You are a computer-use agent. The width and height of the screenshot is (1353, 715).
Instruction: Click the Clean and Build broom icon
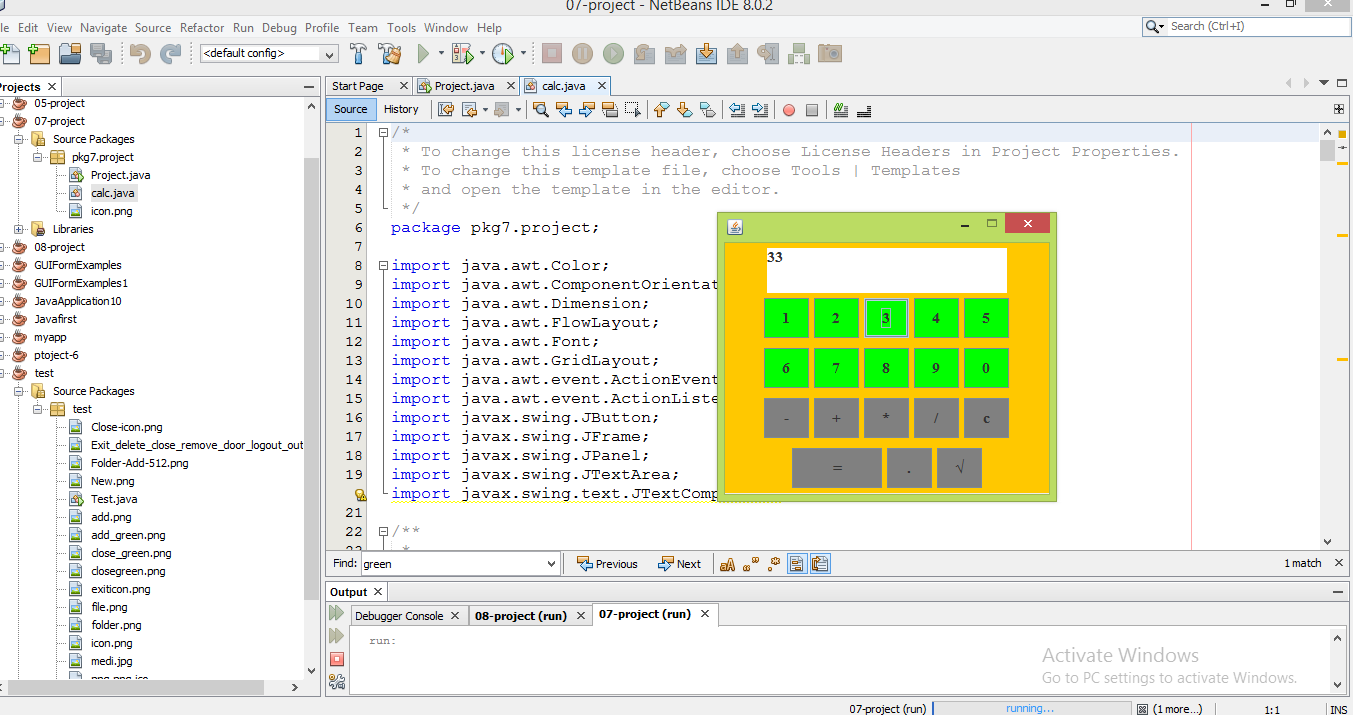tap(390, 53)
